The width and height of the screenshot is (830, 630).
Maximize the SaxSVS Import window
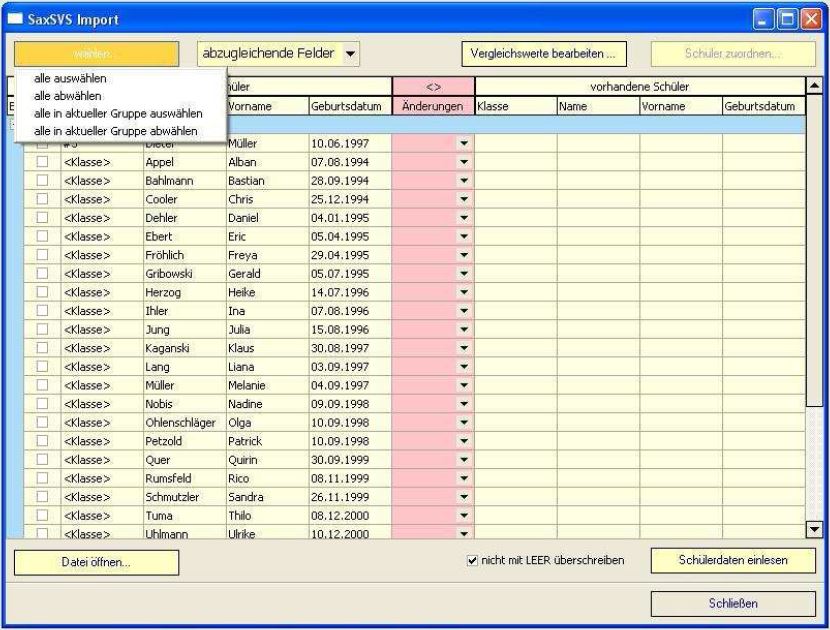coord(787,20)
